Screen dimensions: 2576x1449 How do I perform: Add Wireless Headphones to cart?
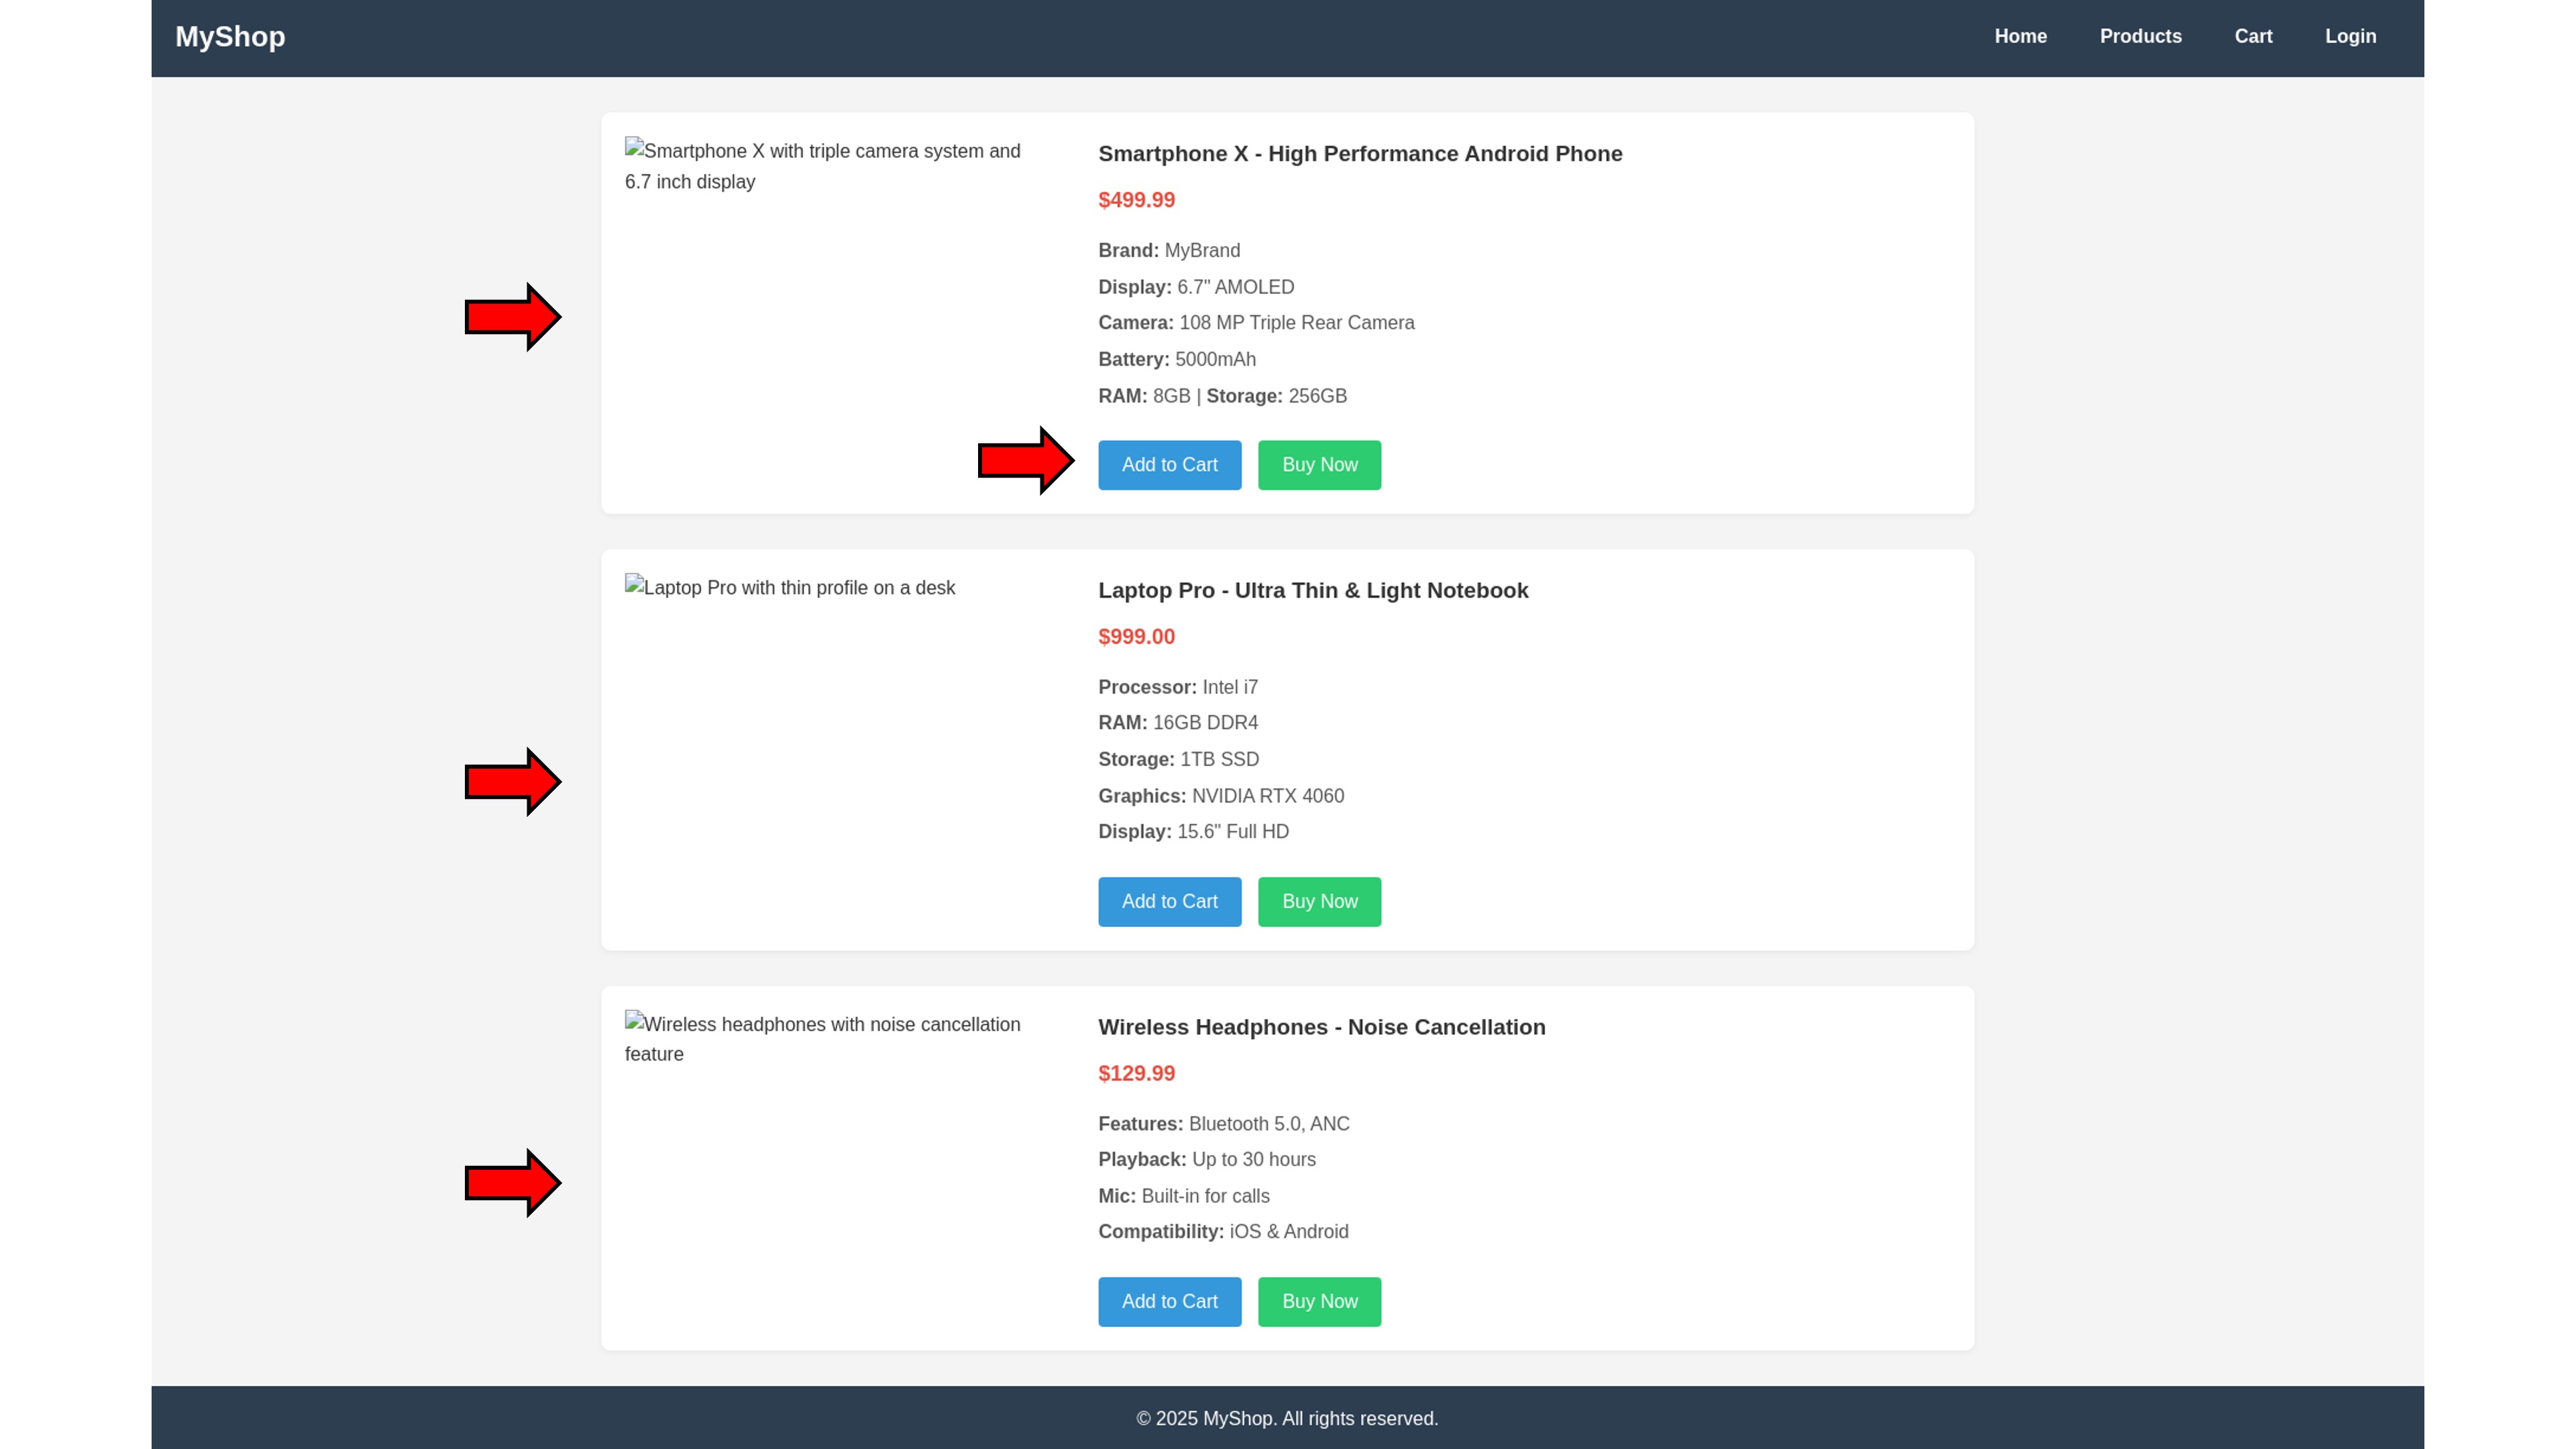pyautogui.click(x=1169, y=1301)
